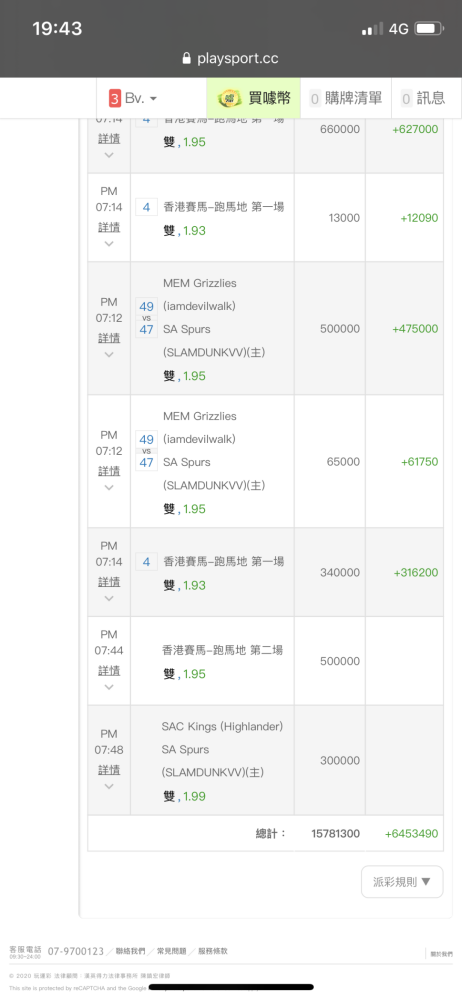Open the 服務條款 footer link
Screen dimensions: 462x1000
[x=212, y=951]
